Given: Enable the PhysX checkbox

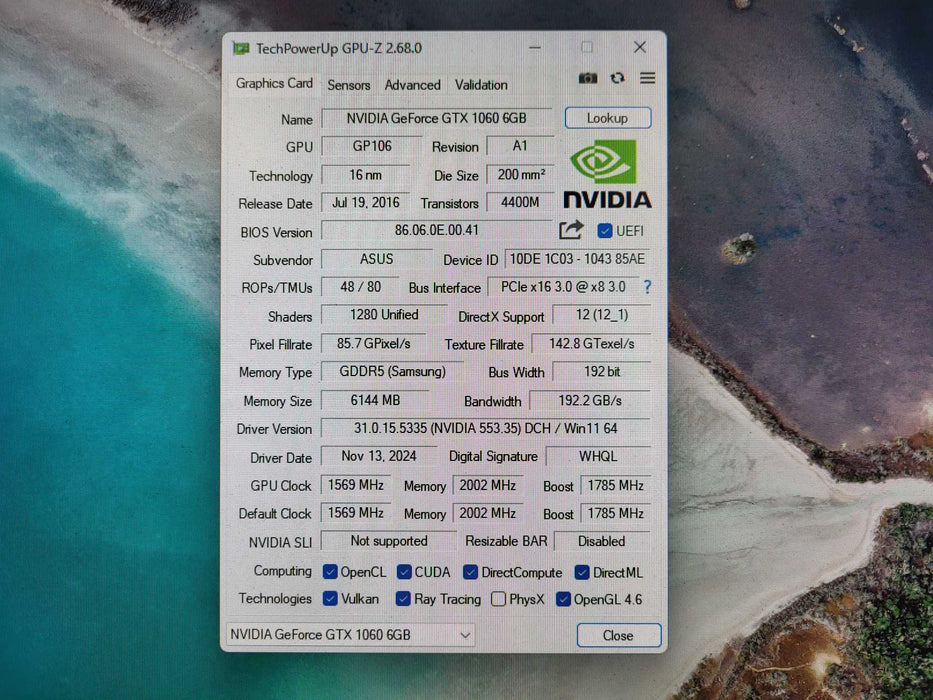Looking at the screenshot, I should click(x=499, y=599).
